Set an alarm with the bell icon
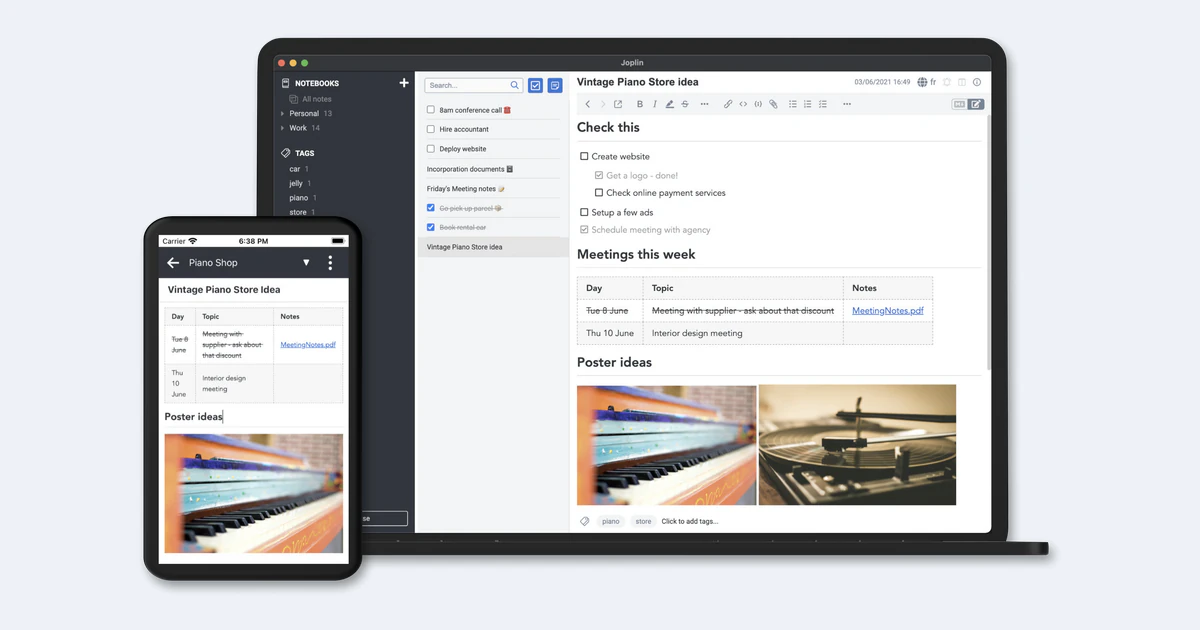 click(946, 82)
